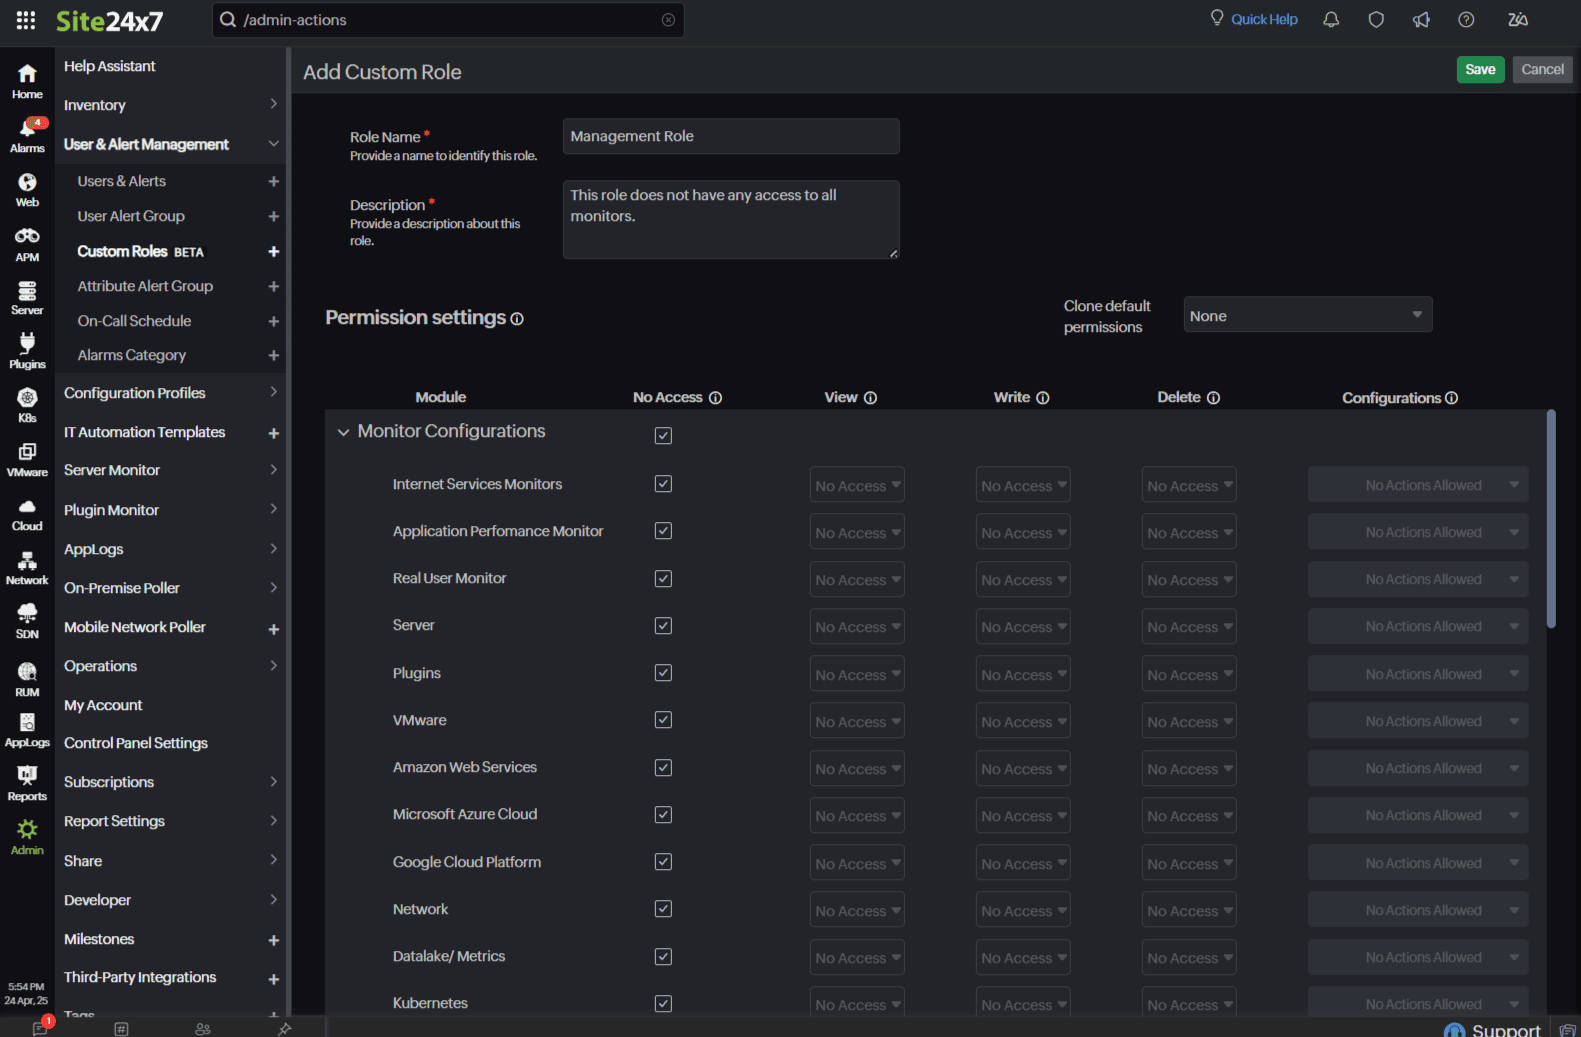Open User Alert Group menu item
Viewport: 1581px width, 1037px height.
(131, 216)
